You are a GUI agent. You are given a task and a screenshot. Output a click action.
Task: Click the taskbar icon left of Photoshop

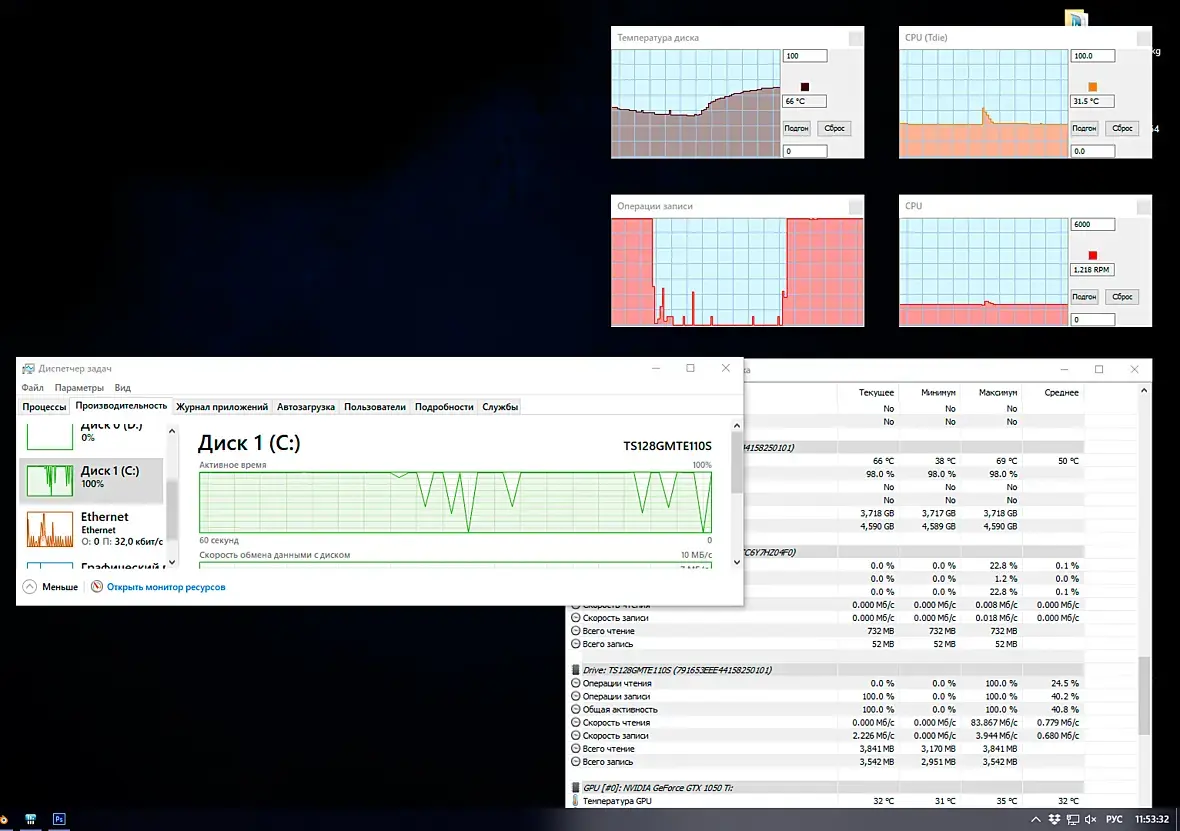[x=31, y=819]
